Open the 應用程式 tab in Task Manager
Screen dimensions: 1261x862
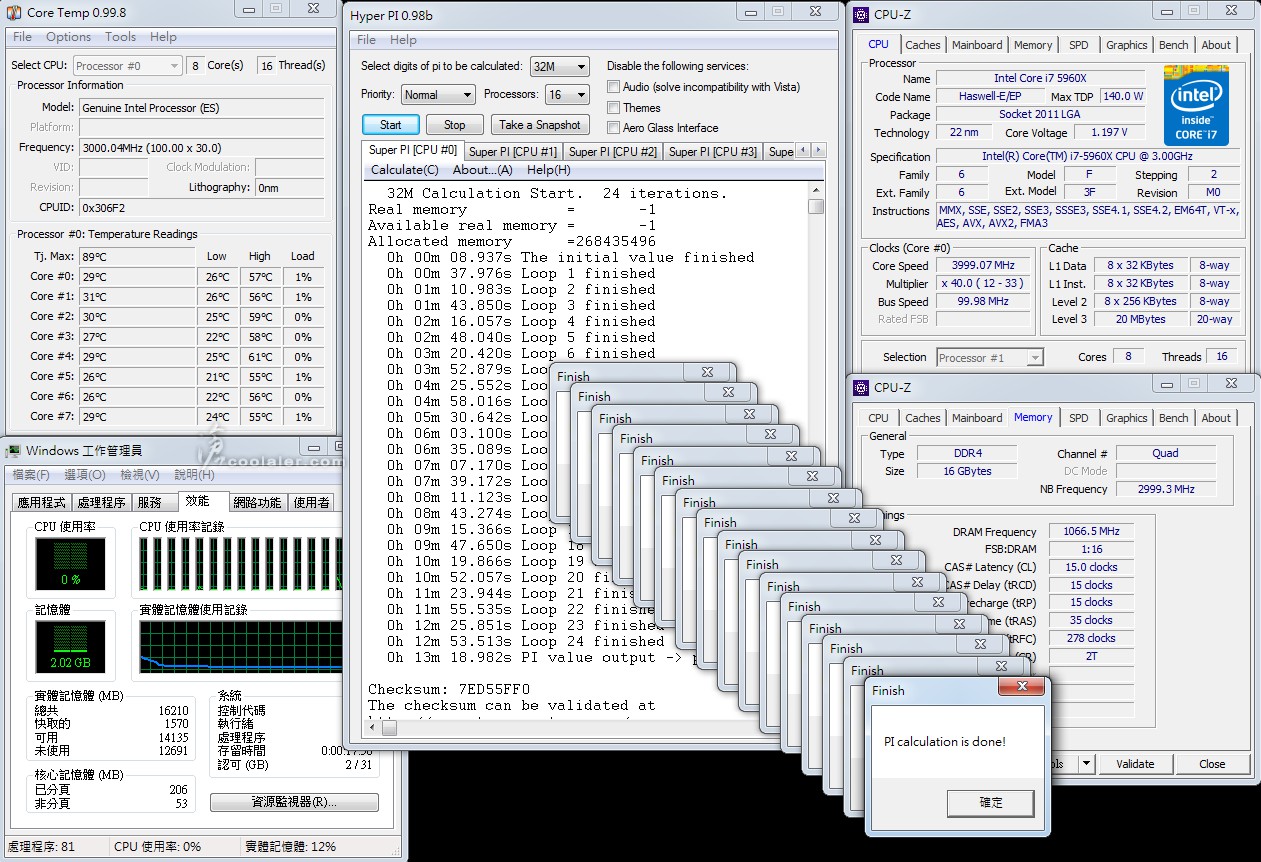click(41, 503)
